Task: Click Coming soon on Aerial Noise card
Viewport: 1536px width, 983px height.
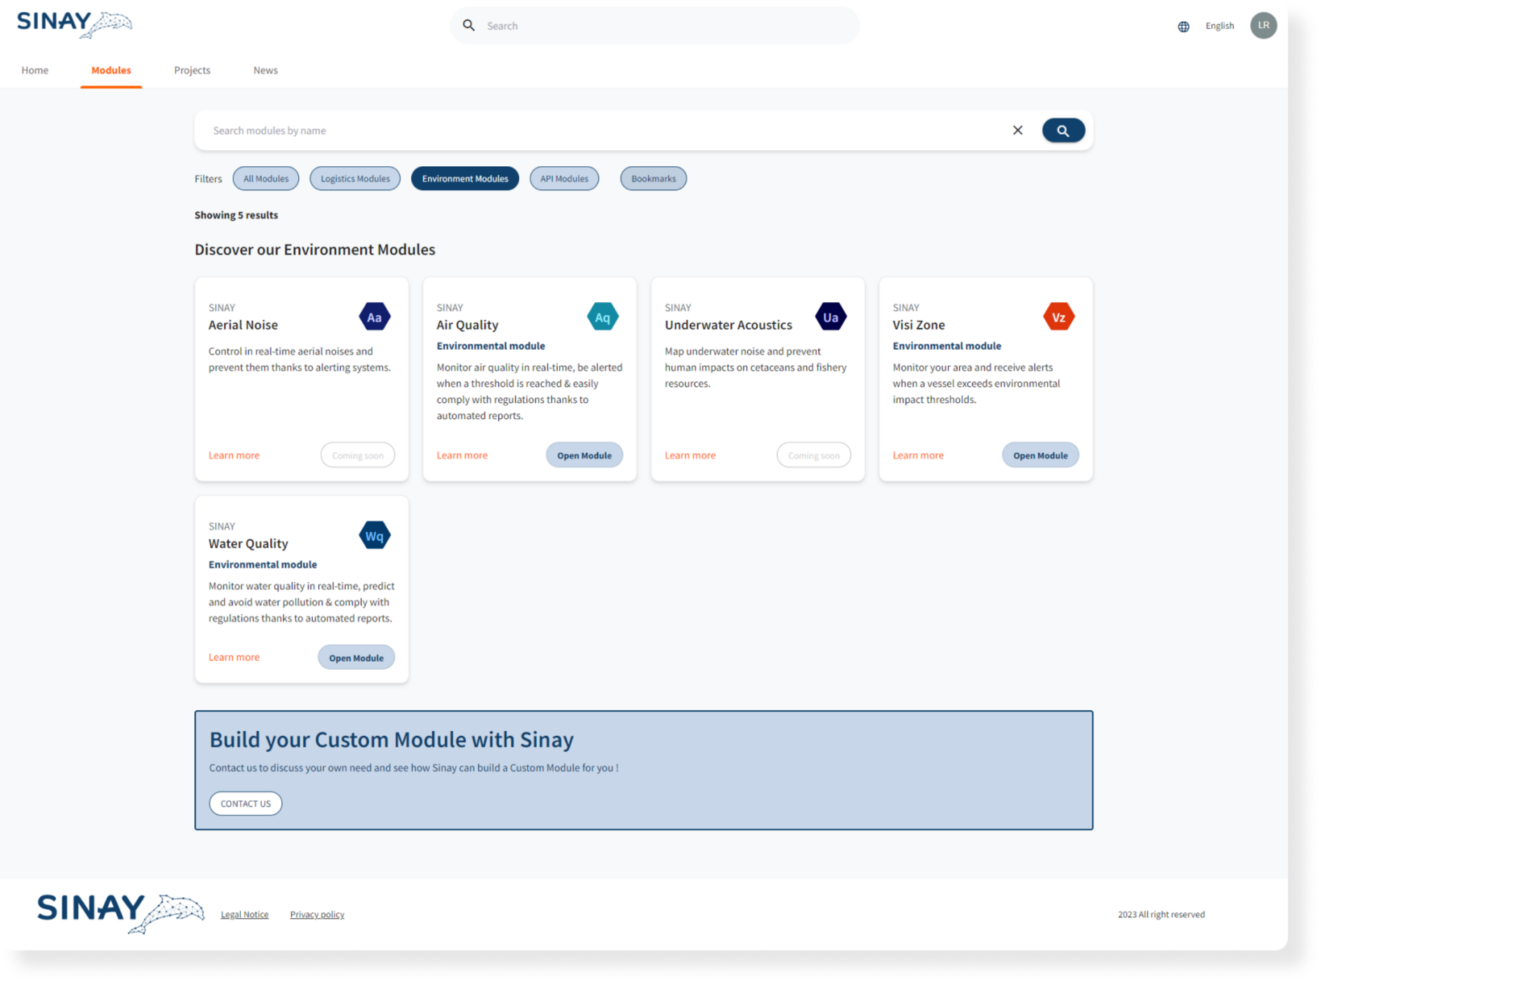Action: (x=358, y=455)
